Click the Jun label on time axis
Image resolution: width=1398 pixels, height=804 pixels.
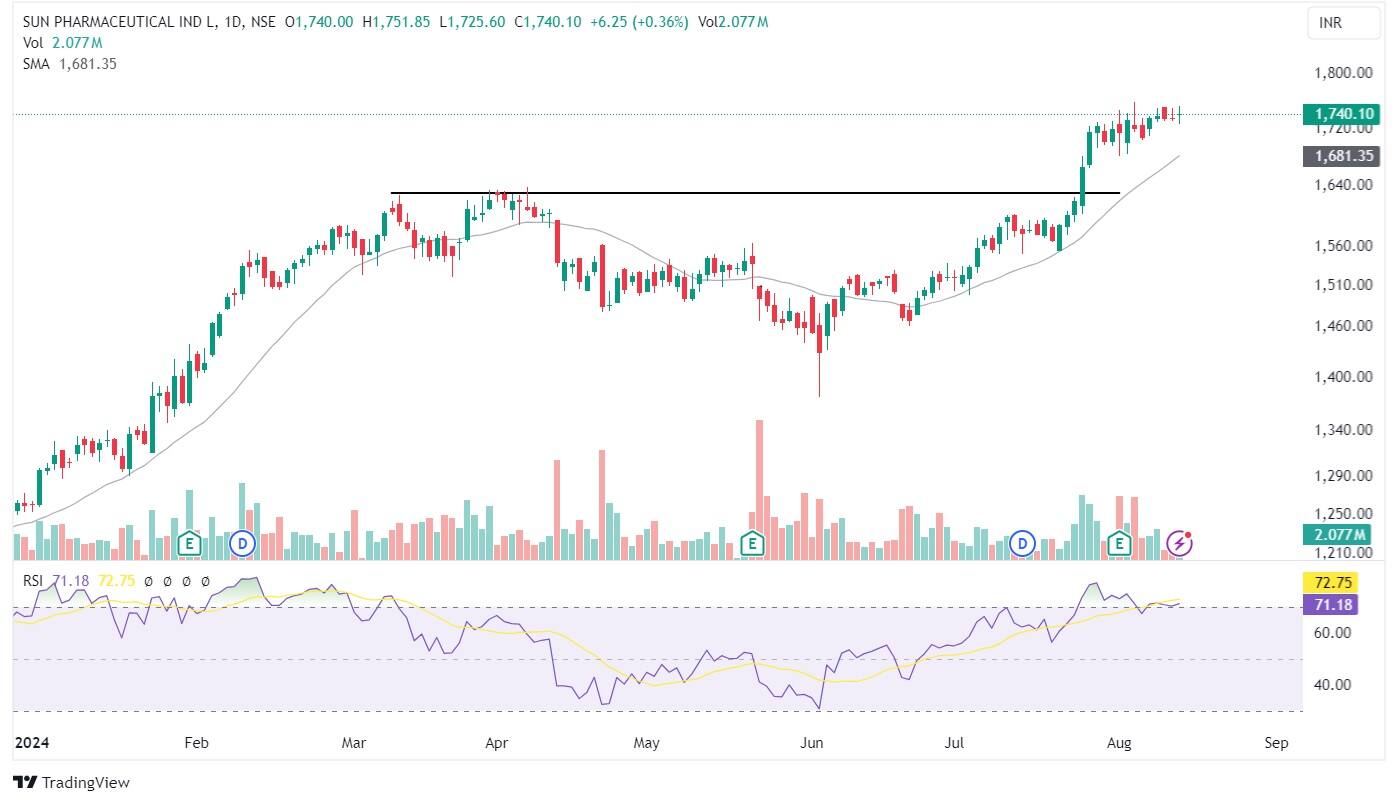812,743
